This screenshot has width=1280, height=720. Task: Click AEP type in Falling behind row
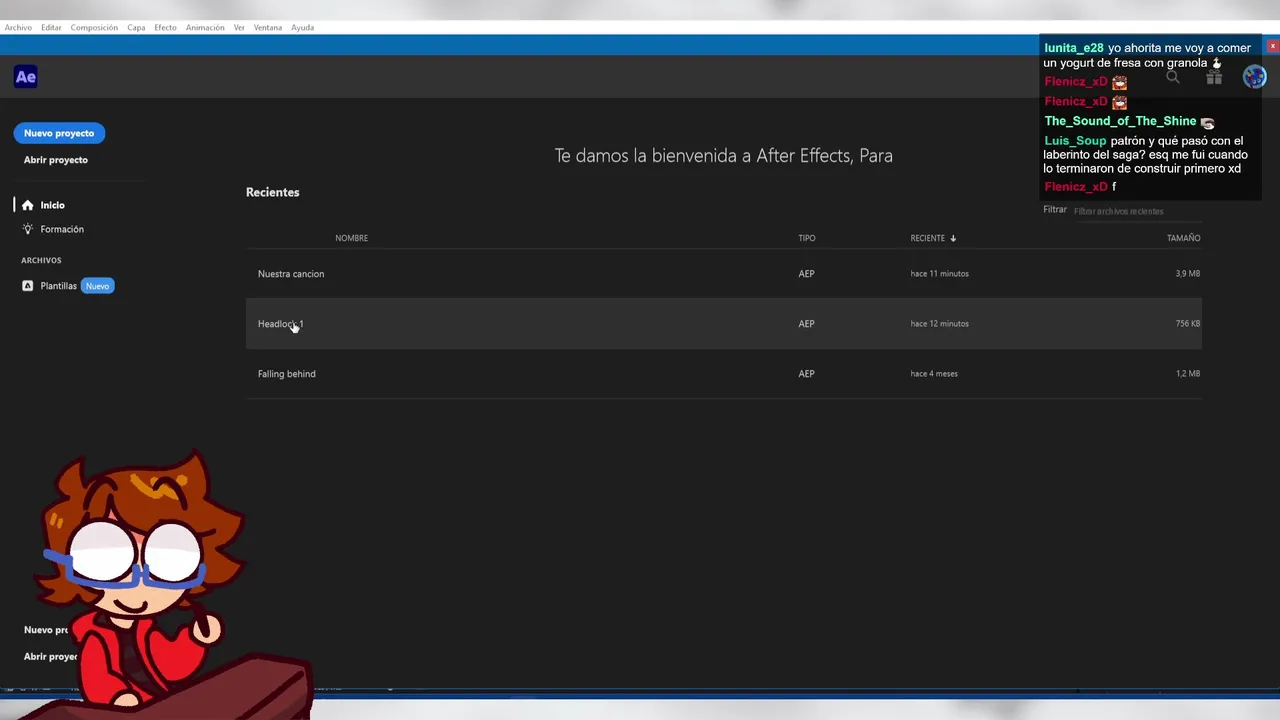pyautogui.click(x=806, y=374)
